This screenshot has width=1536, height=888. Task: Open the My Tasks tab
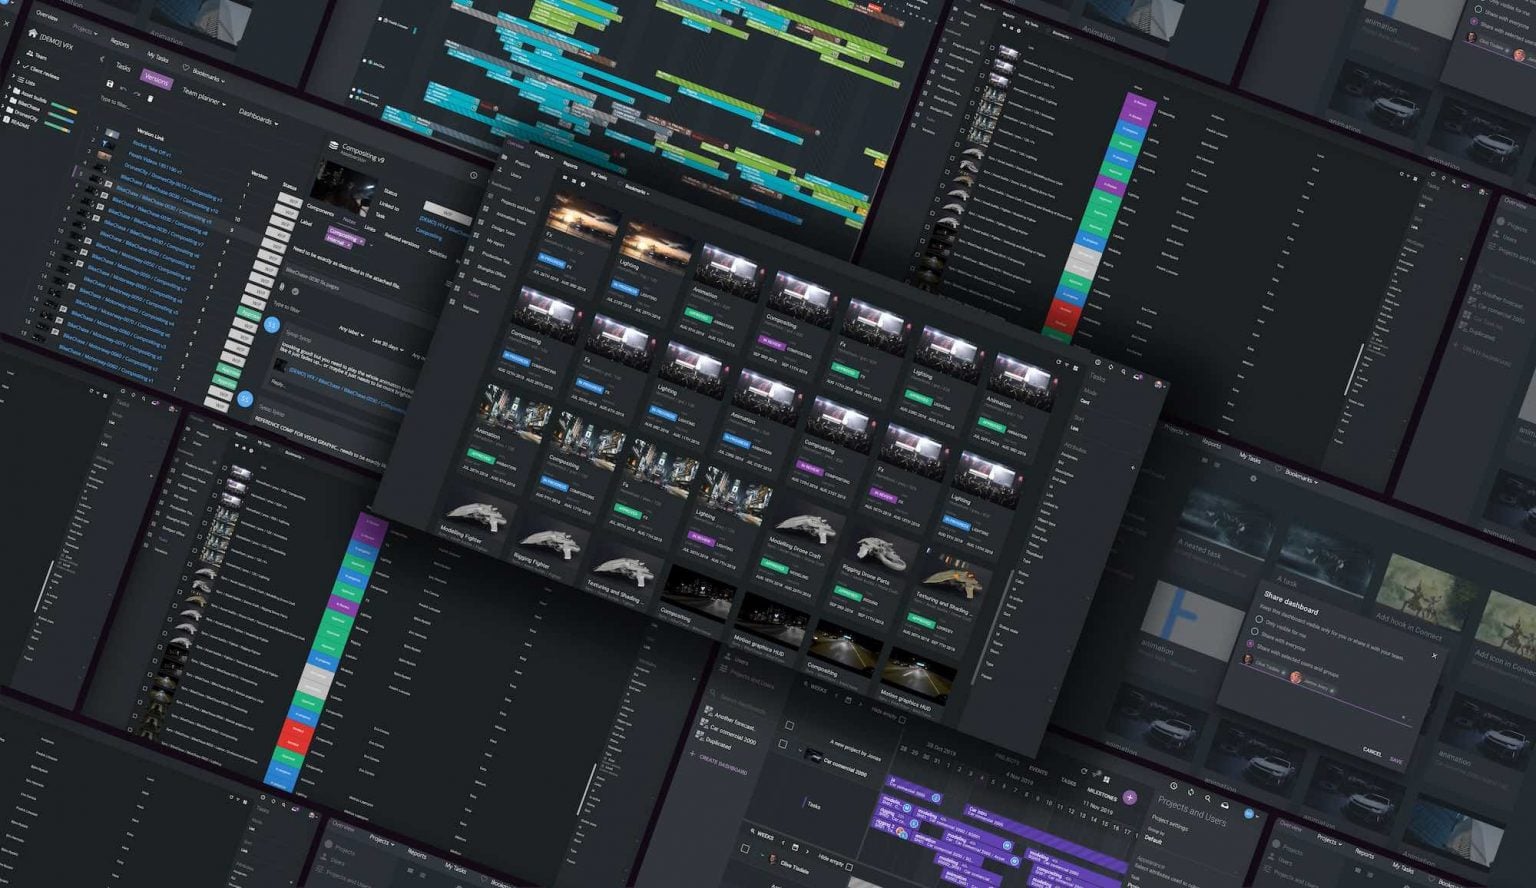pyautogui.click(x=158, y=59)
